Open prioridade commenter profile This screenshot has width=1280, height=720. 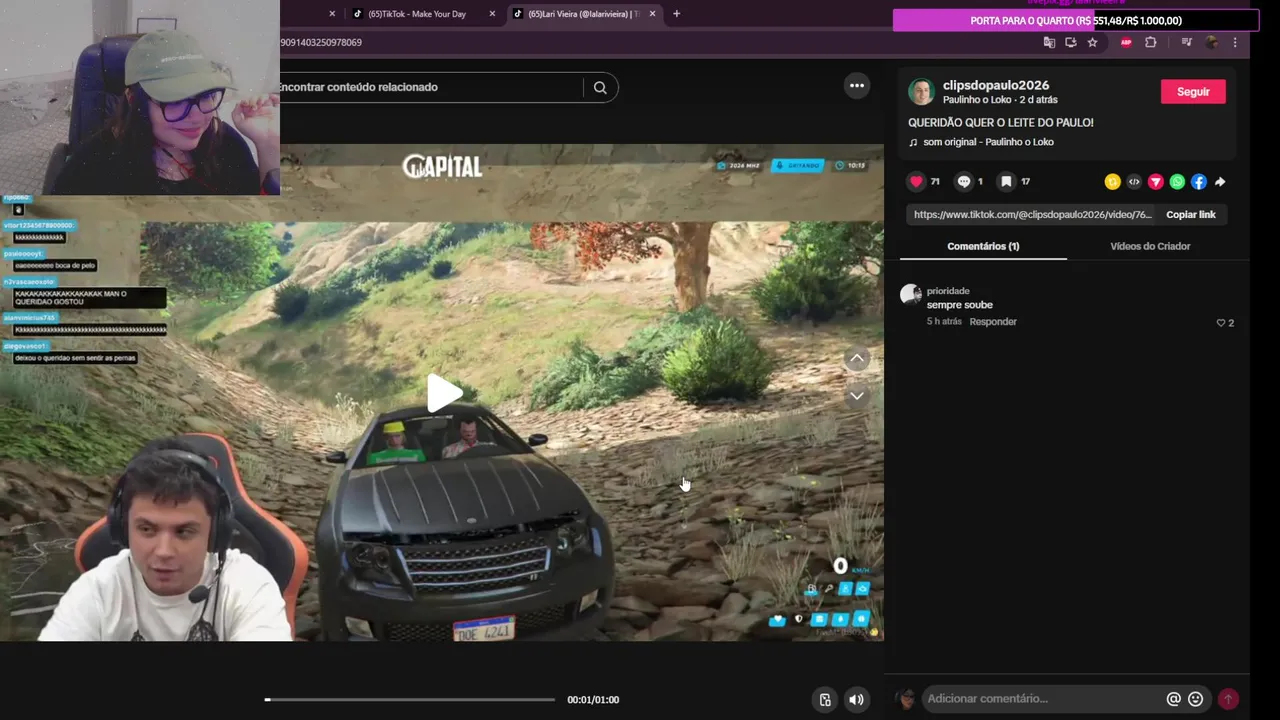pos(948,291)
